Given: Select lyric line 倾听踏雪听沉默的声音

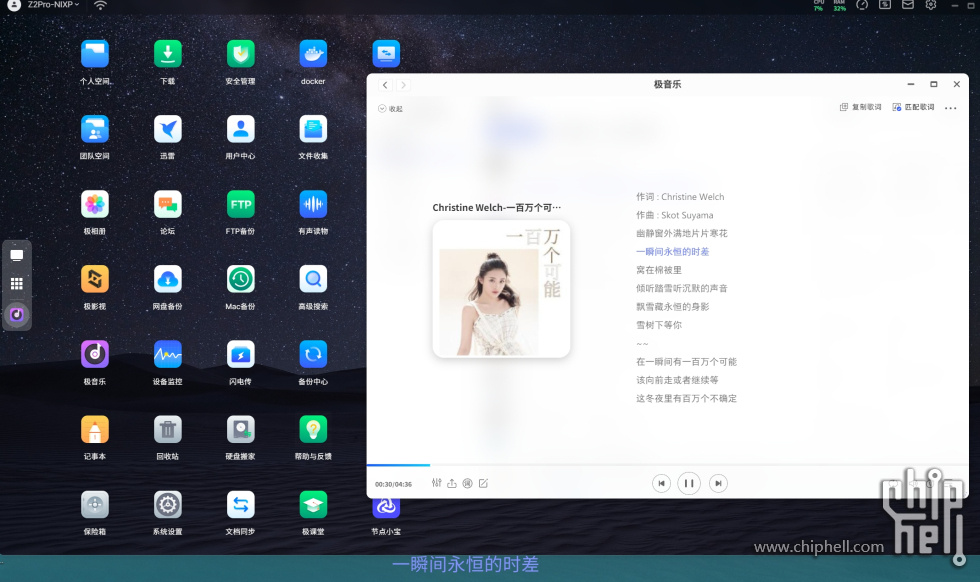Looking at the screenshot, I should pos(682,288).
